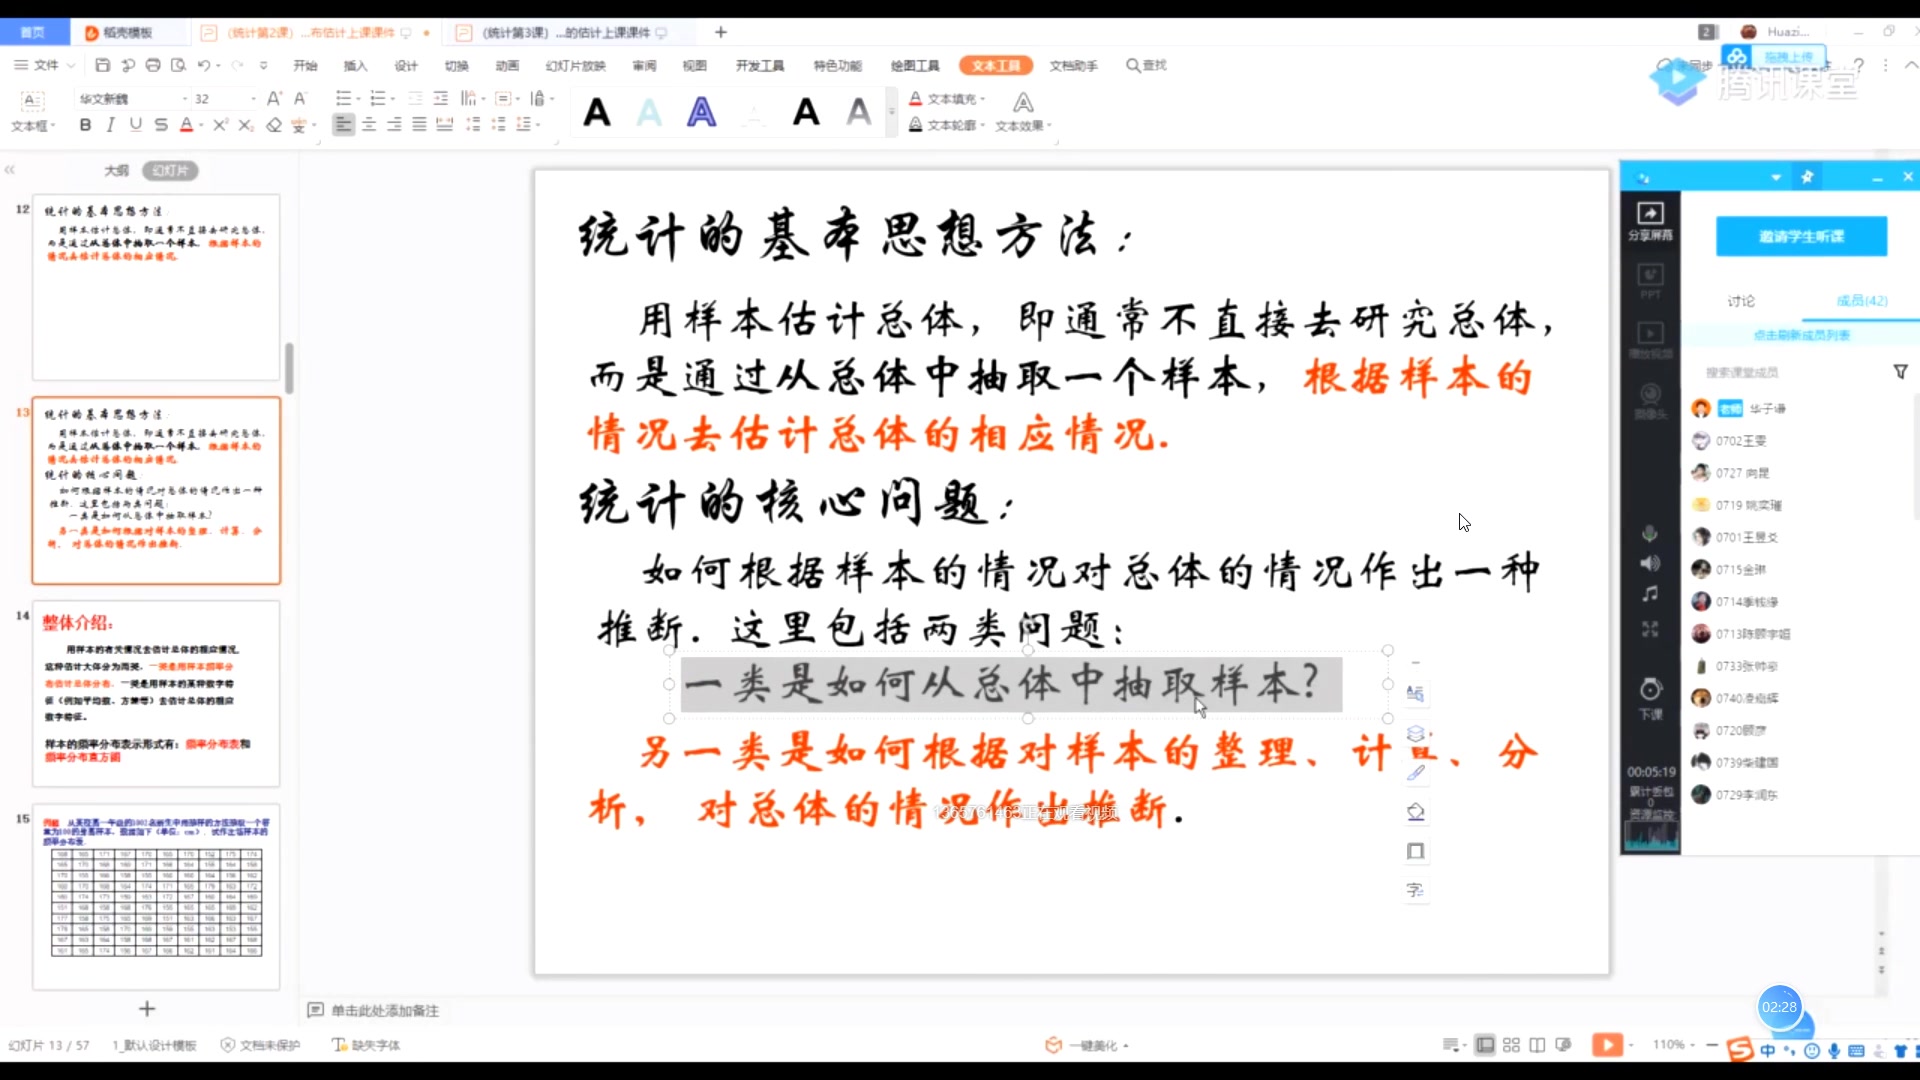Toggle italic formatting
Image resolution: width=1920 pixels, height=1080 pixels.
[110, 124]
